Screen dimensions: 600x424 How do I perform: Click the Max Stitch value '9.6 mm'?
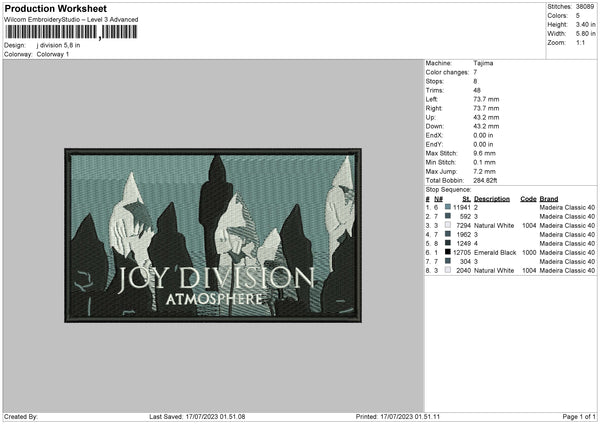pyautogui.click(x=484, y=153)
